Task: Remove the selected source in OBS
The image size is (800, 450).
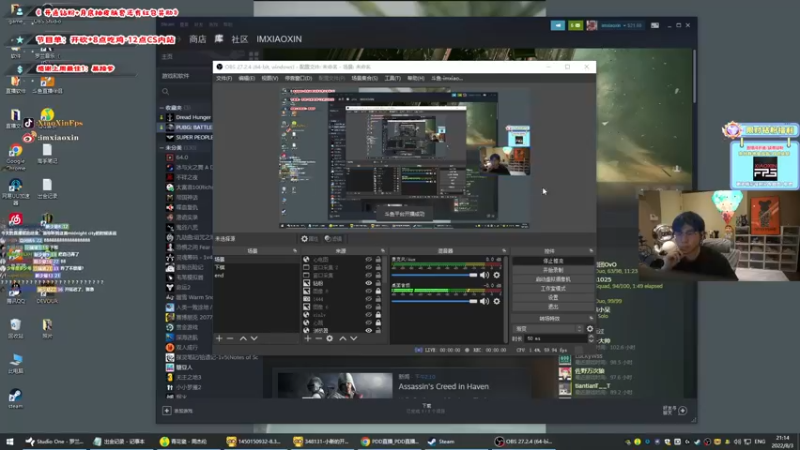Action: coord(318,338)
